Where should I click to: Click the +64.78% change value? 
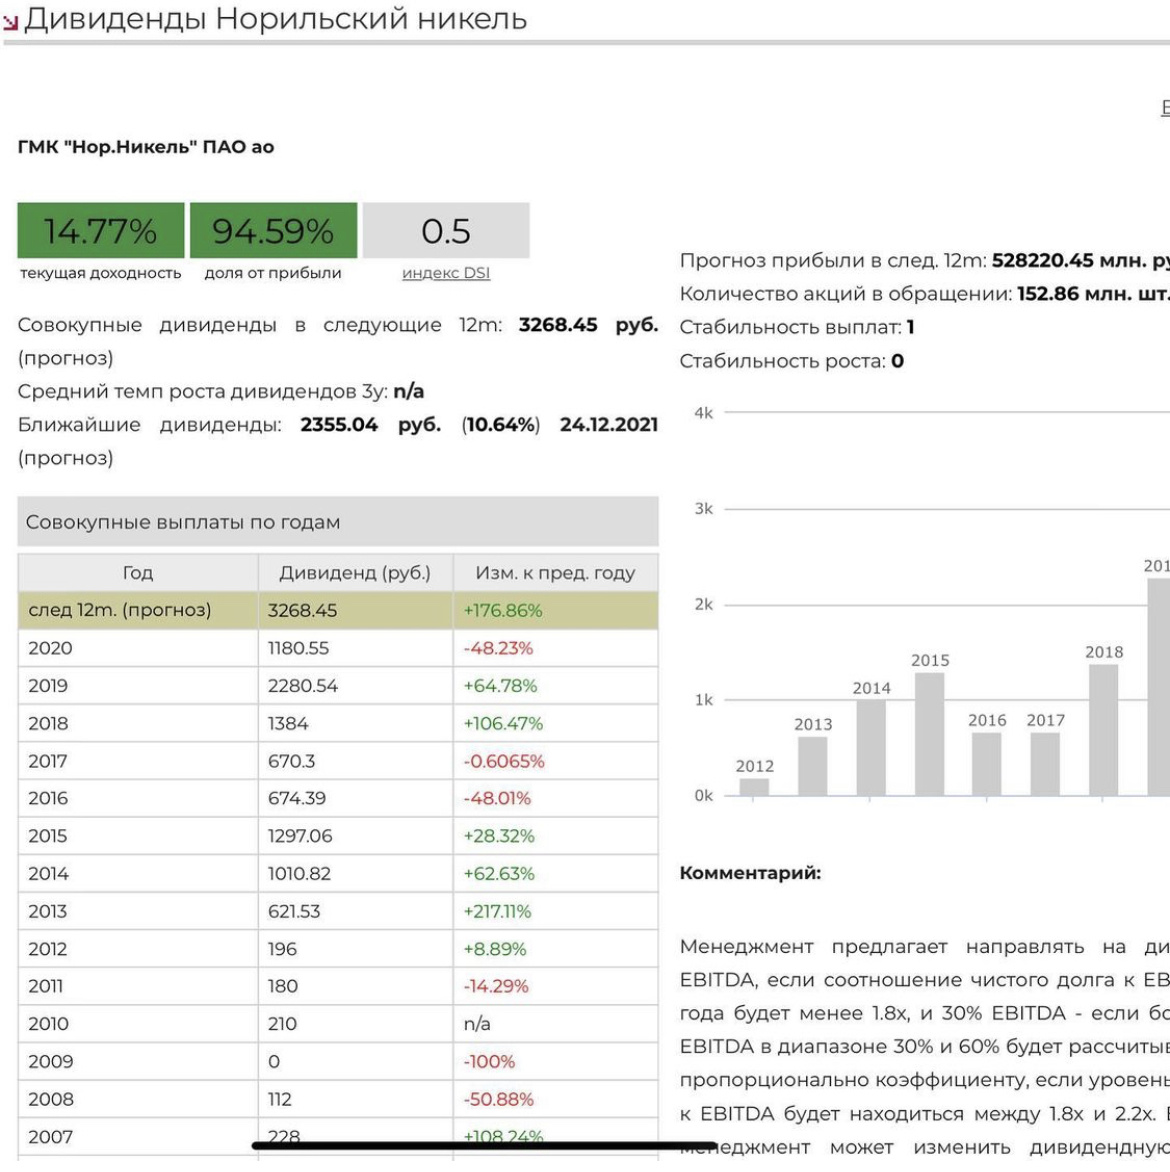click(x=500, y=685)
